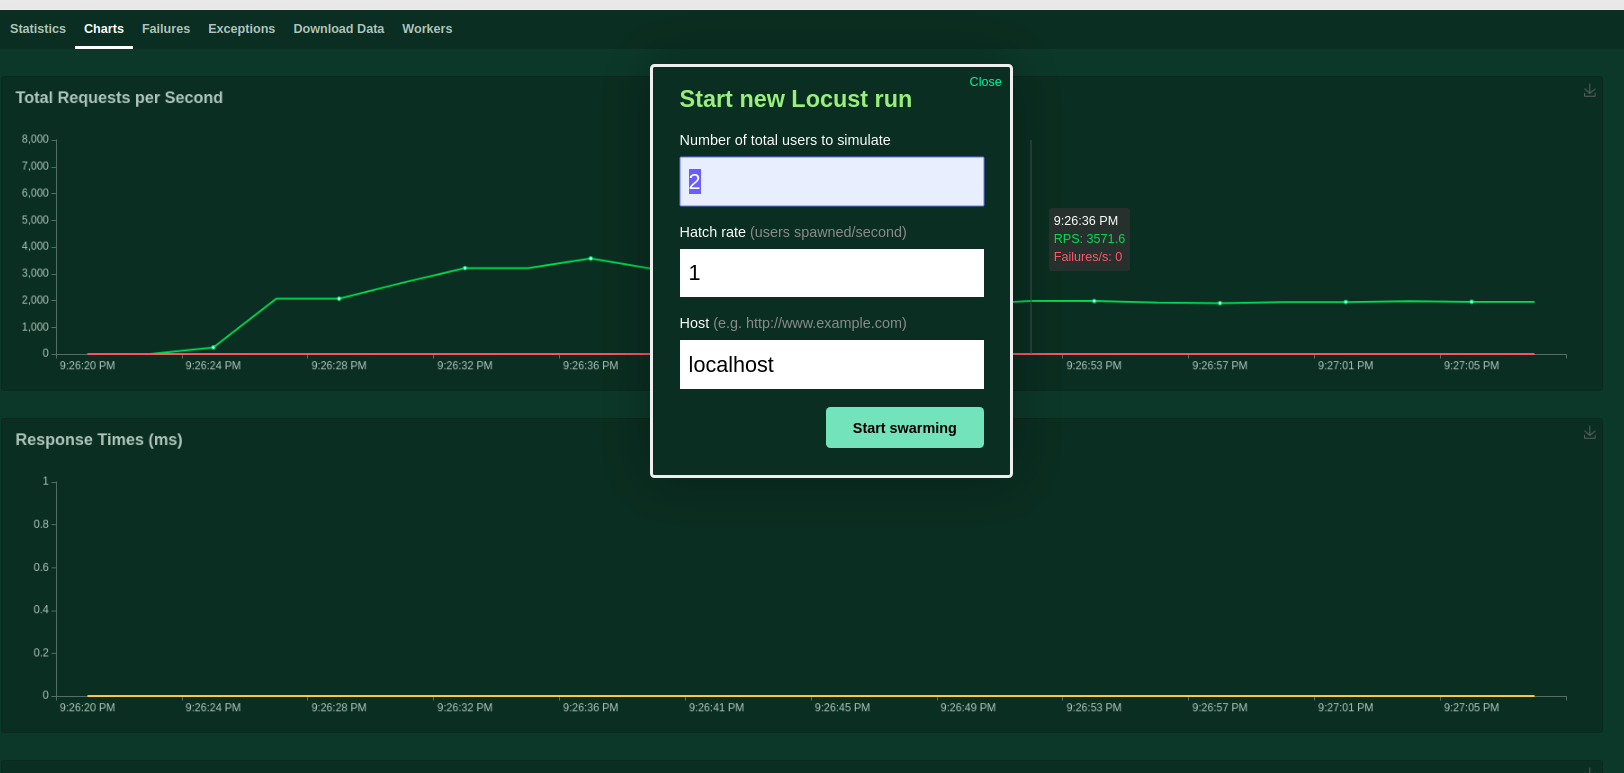The height and width of the screenshot is (773, 1624).
Task: Open the Statistics tab
Action: click(x=38, y=29)
